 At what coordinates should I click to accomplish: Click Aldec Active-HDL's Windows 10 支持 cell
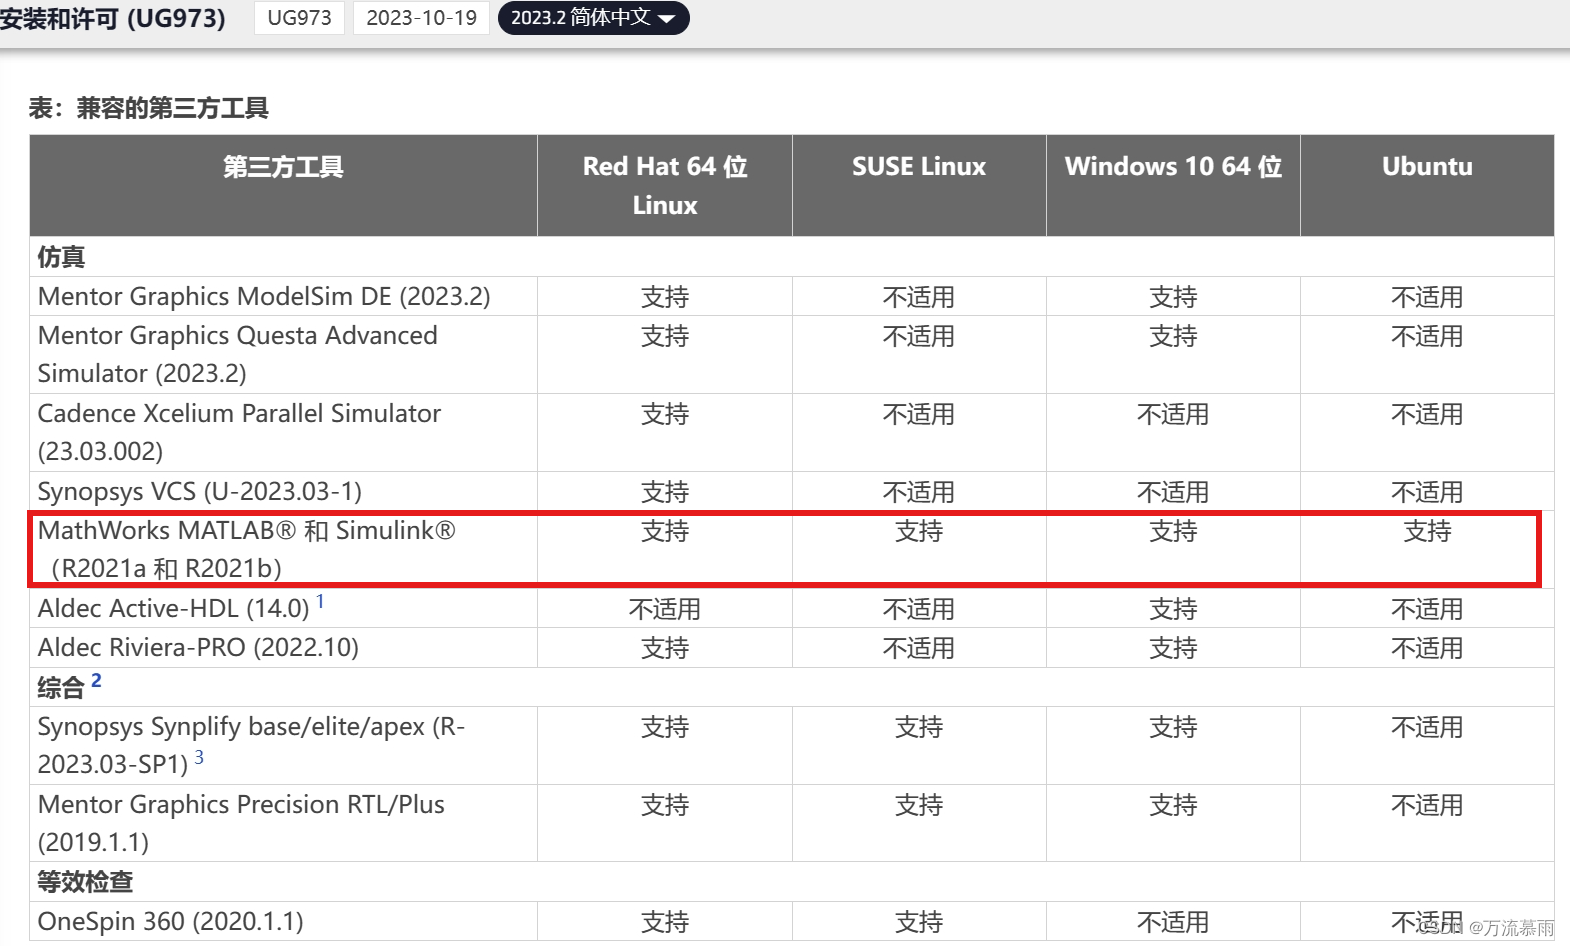pyautogui.click(x=1173, y=609)
